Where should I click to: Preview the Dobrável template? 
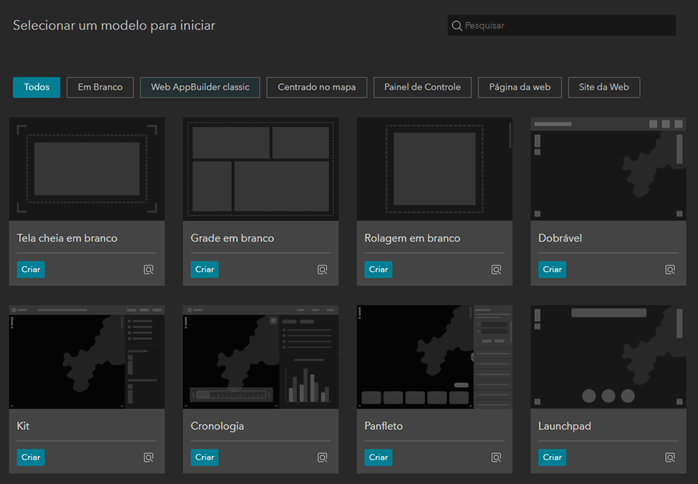[x=669, y=269]
